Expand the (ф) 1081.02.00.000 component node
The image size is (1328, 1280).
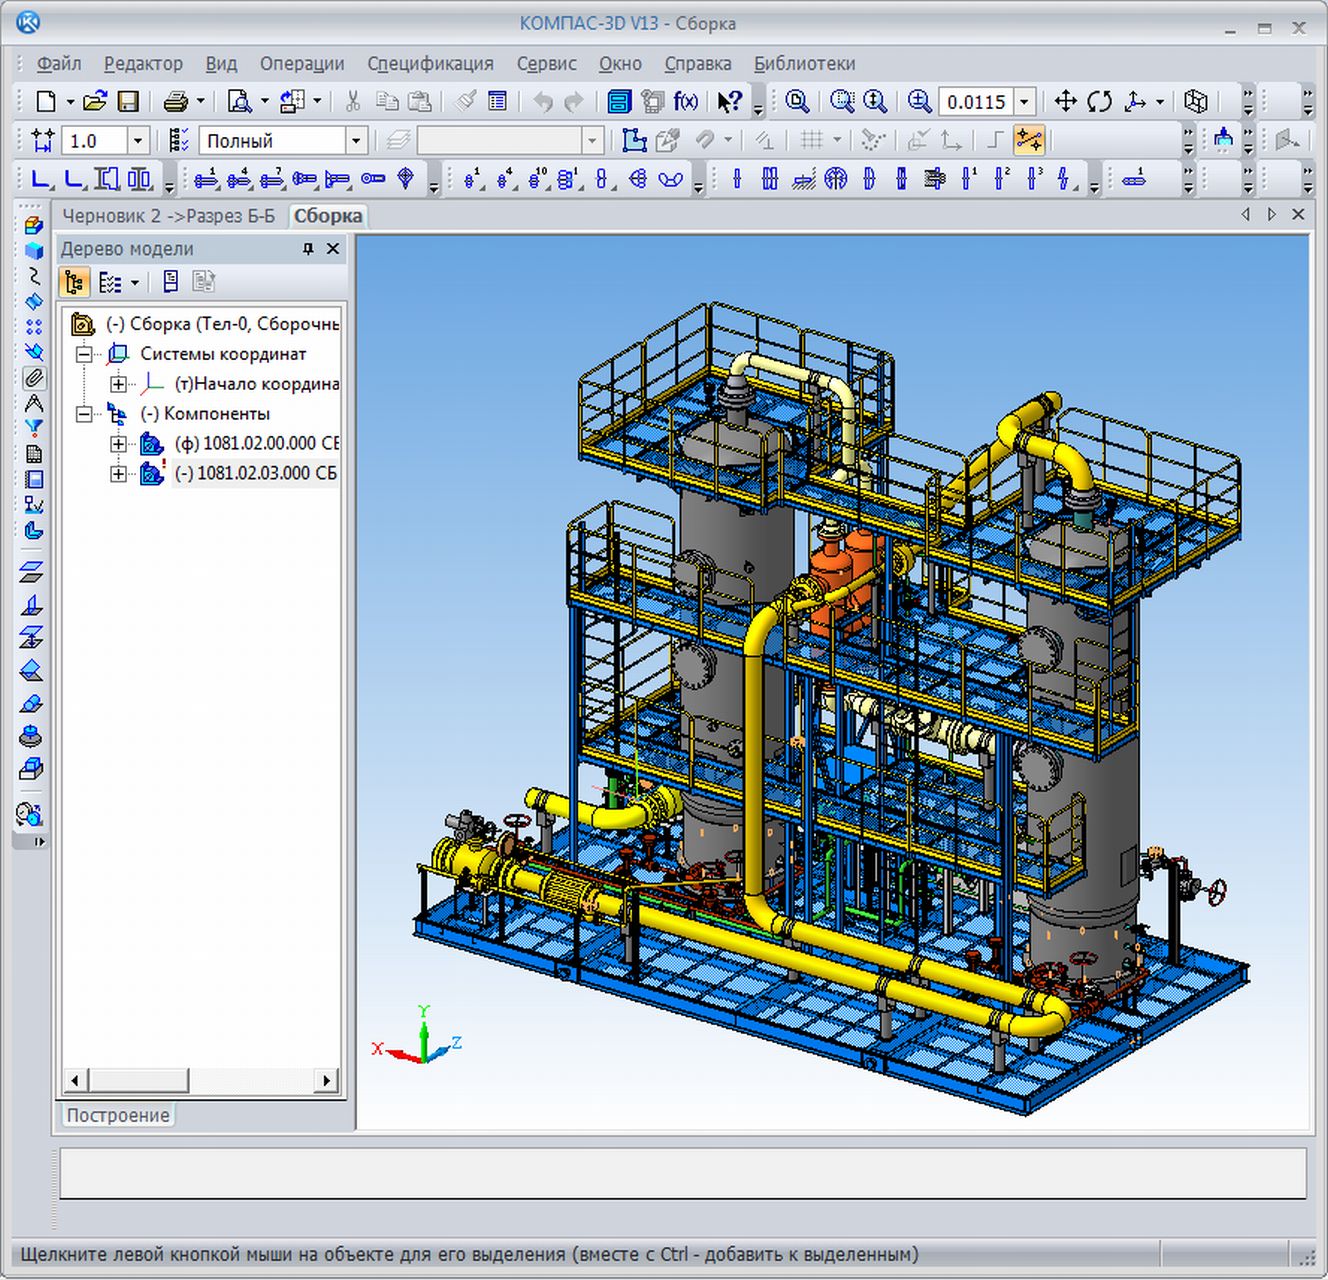(118, 443)
